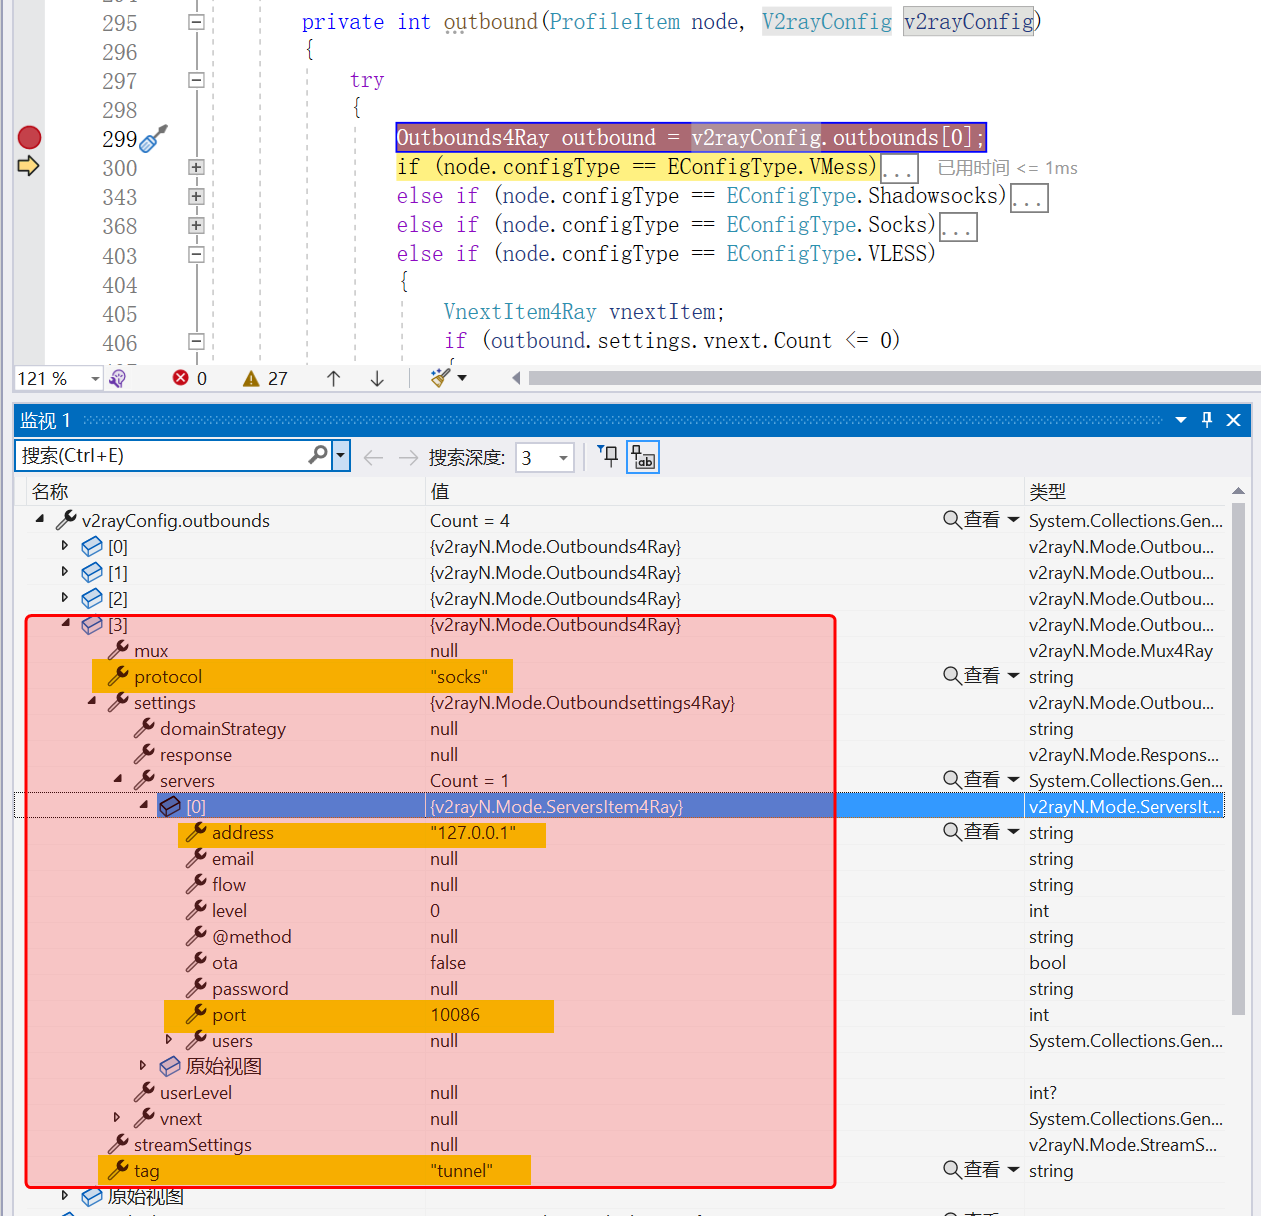Click the warning count showing 27
This screenshot has width=1261, height=1216.
[266, 378]
